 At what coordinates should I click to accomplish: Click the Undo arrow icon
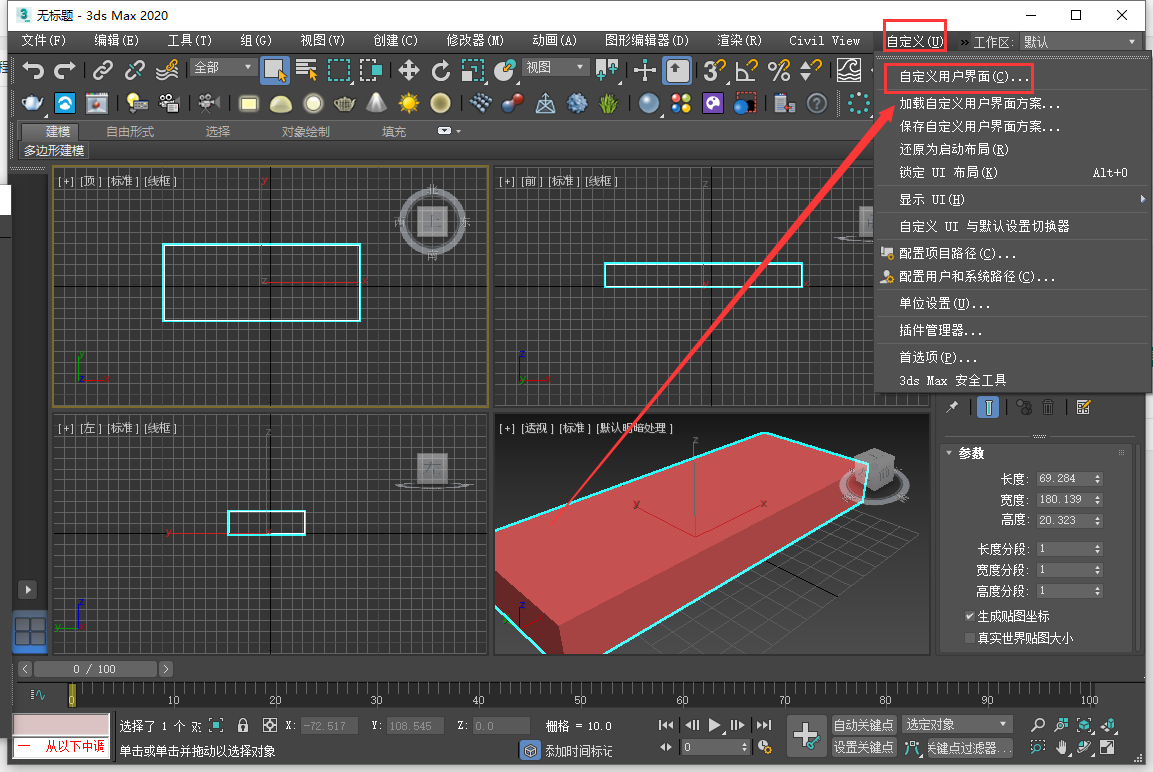pyautogui.click(x=33, y=70)
